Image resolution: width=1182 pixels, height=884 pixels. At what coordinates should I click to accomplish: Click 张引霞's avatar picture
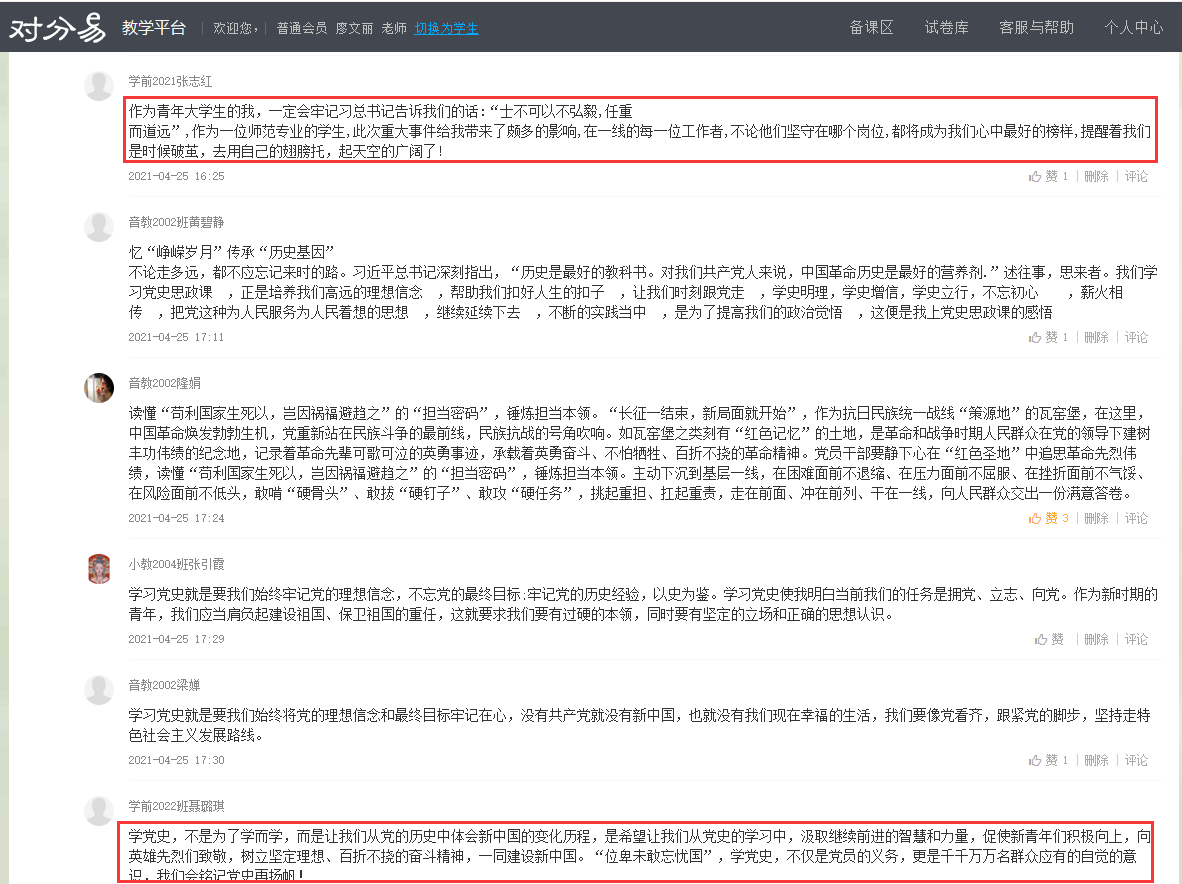coord(99,568)
